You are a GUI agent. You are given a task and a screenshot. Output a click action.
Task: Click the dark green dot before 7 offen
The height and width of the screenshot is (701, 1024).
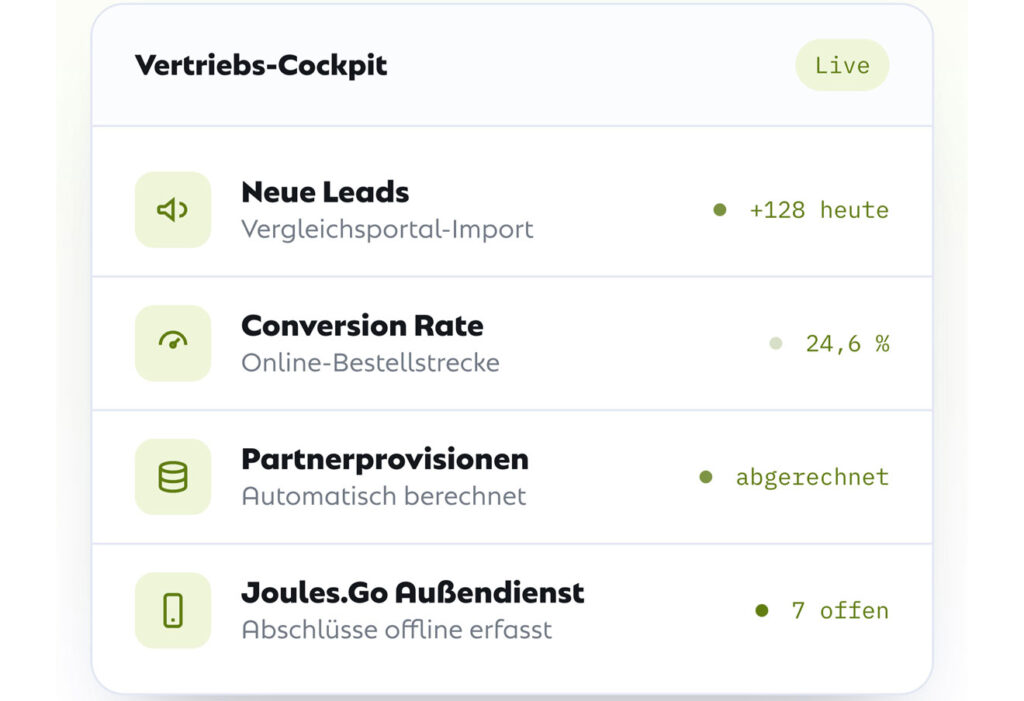(x=761, y=610)
